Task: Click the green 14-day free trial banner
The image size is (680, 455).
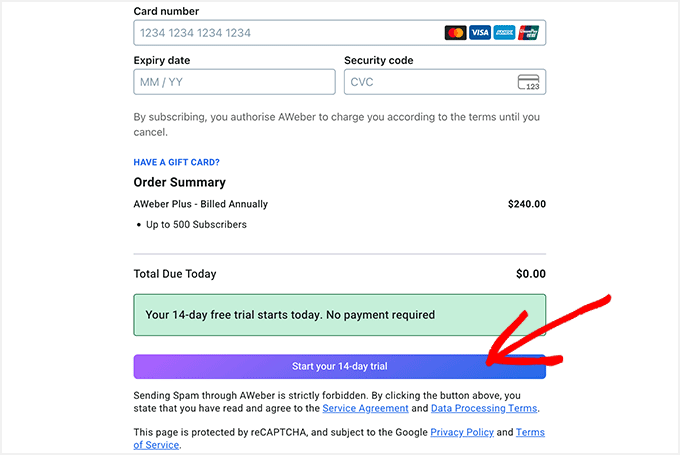Action: 339,314
